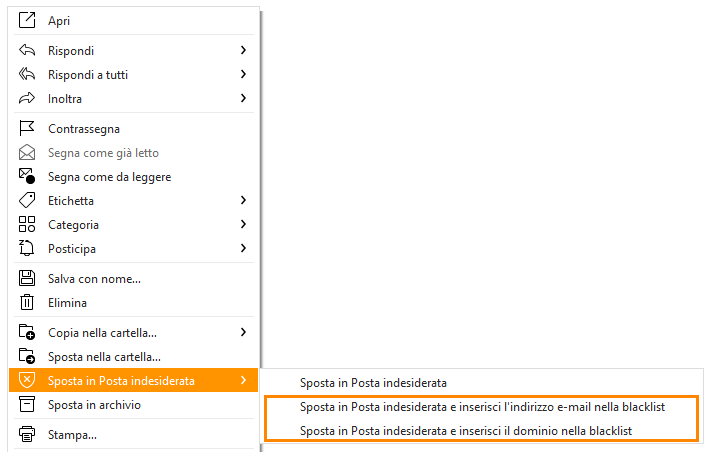Select Sposta in Posta indesiderata submenu item

[373, 383]
